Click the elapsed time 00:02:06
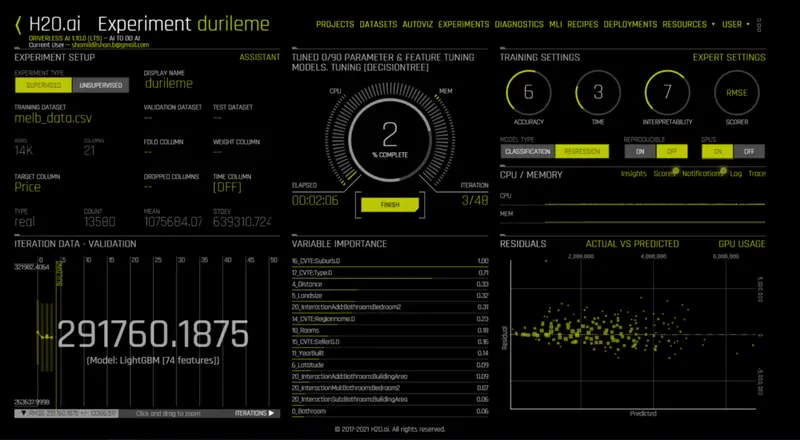800x440 pixels. (x=315, y=201)
